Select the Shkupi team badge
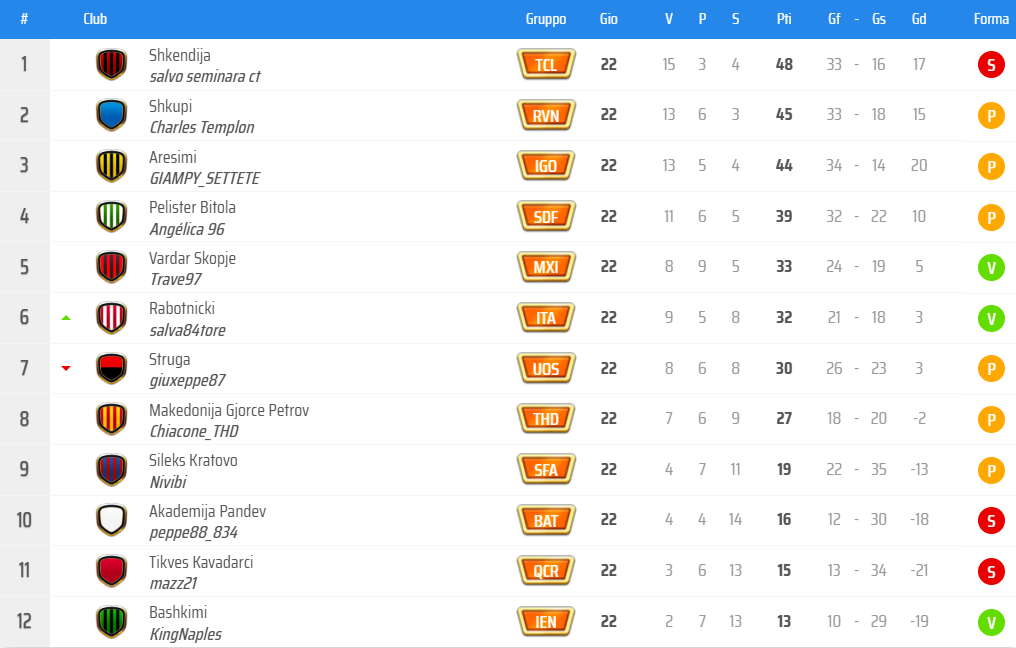This screenshot has height=648, width=1016. pos(111,114)
